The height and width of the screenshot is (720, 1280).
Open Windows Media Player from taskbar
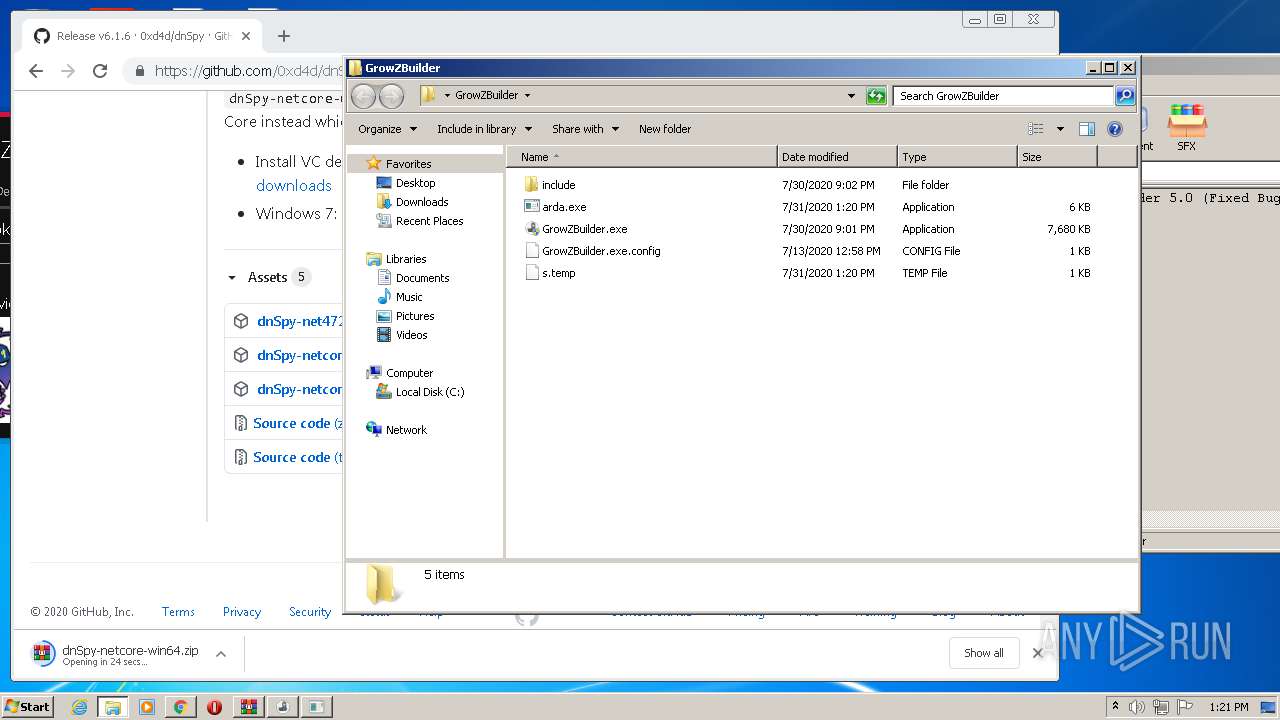tap(146, 707)
